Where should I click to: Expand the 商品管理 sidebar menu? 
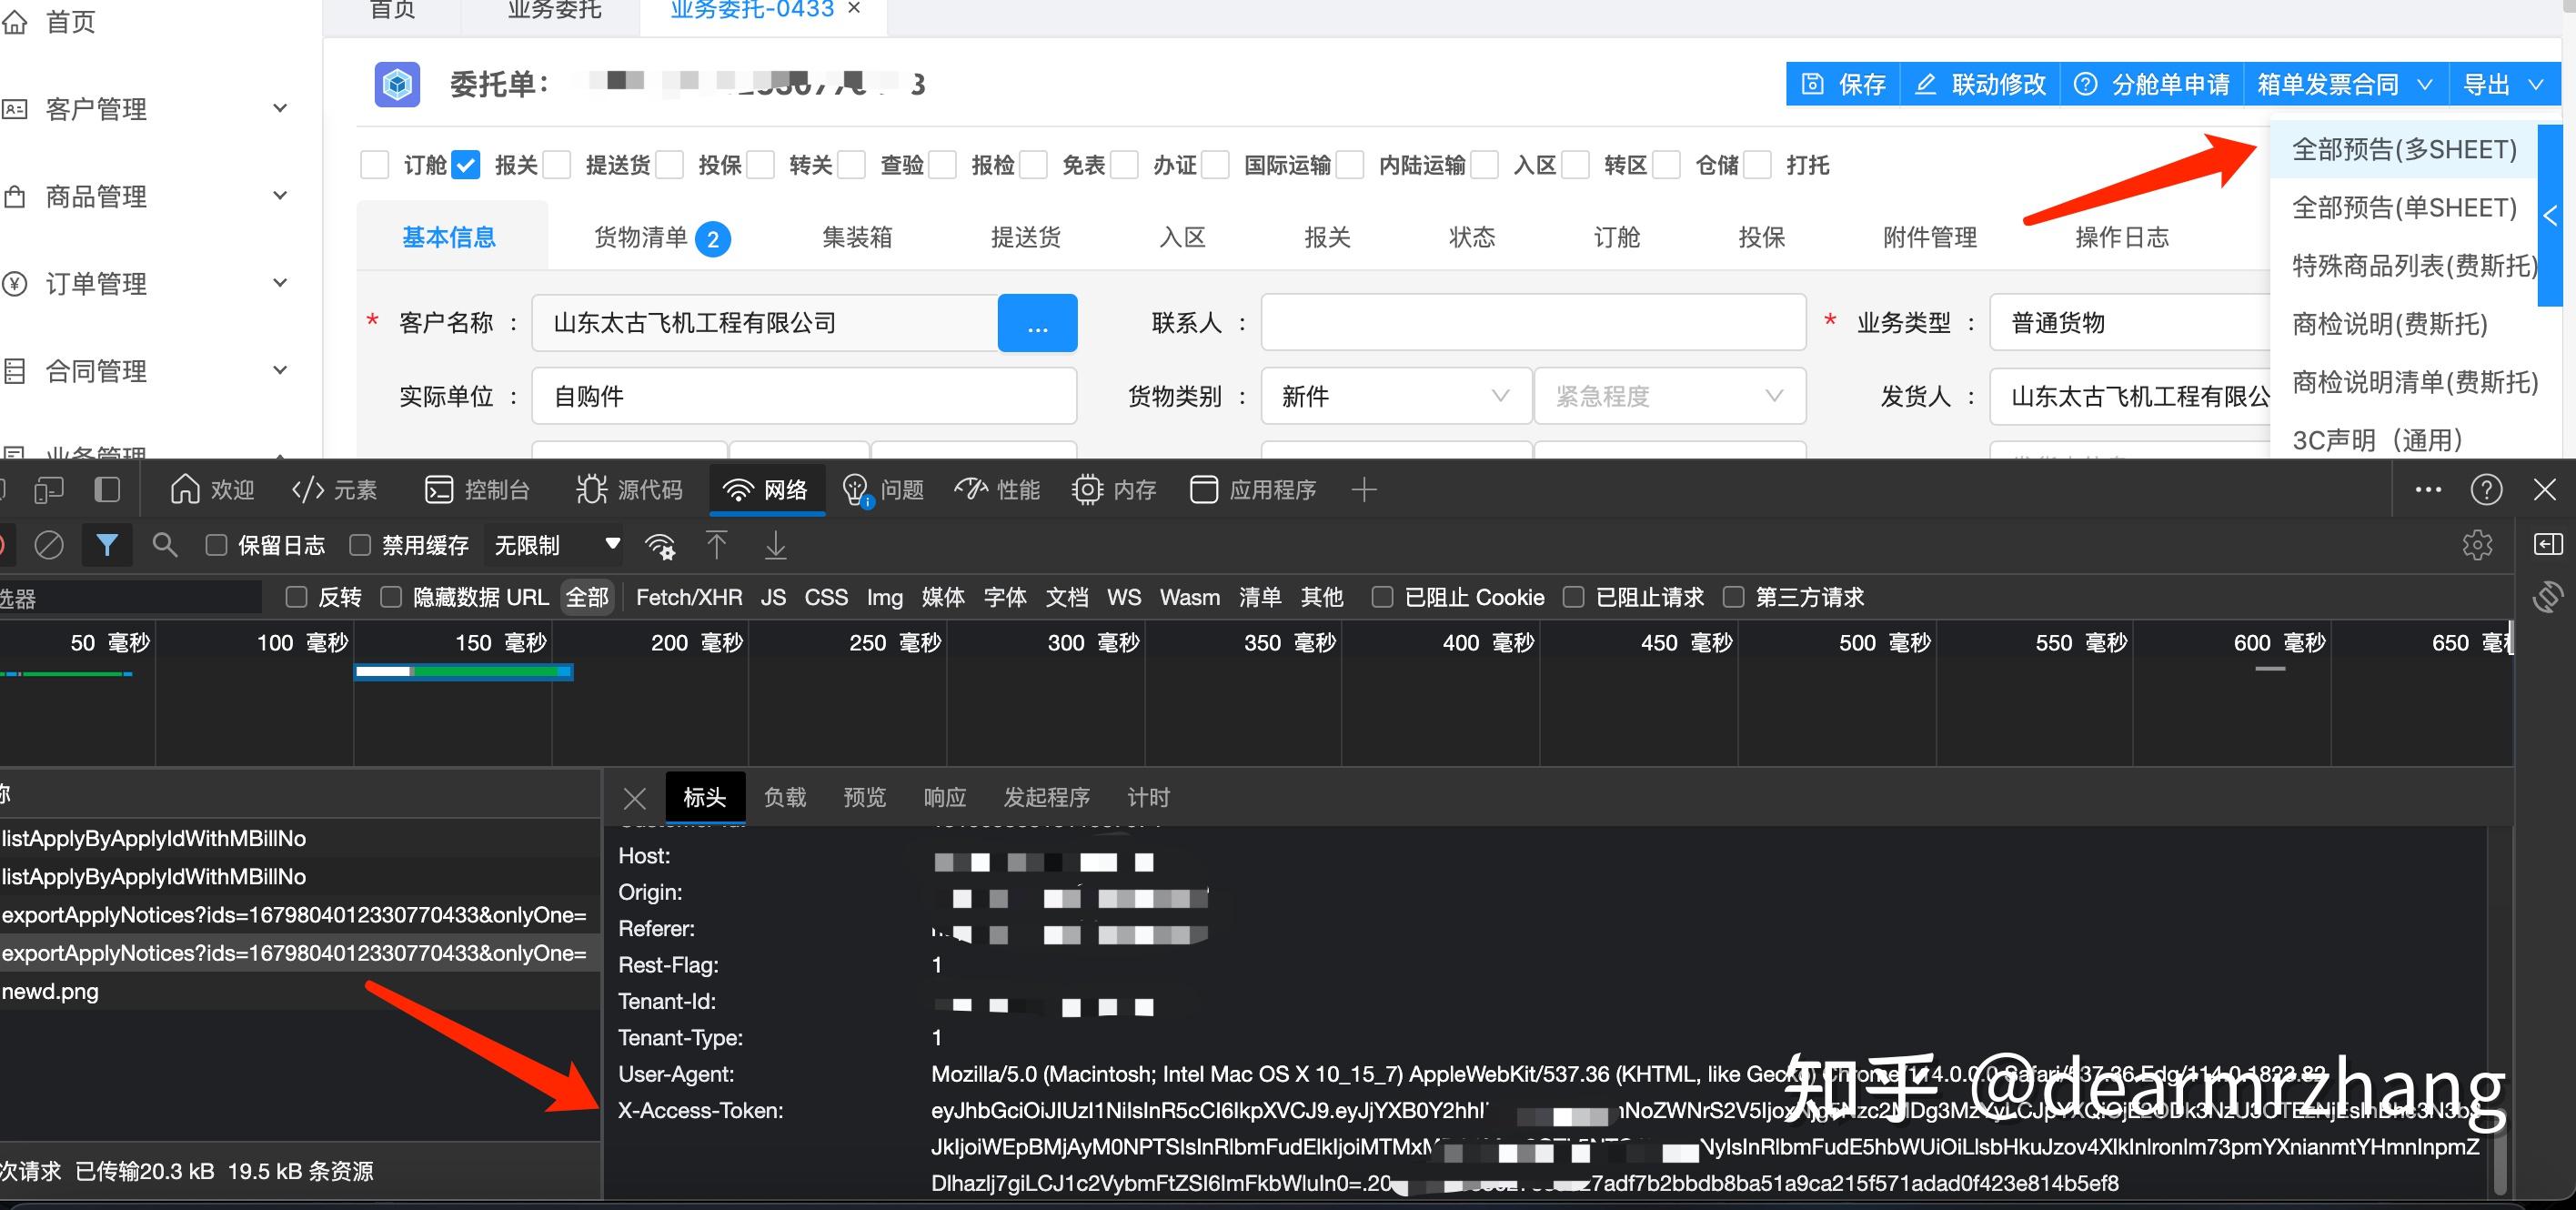(x=281, y=196)
